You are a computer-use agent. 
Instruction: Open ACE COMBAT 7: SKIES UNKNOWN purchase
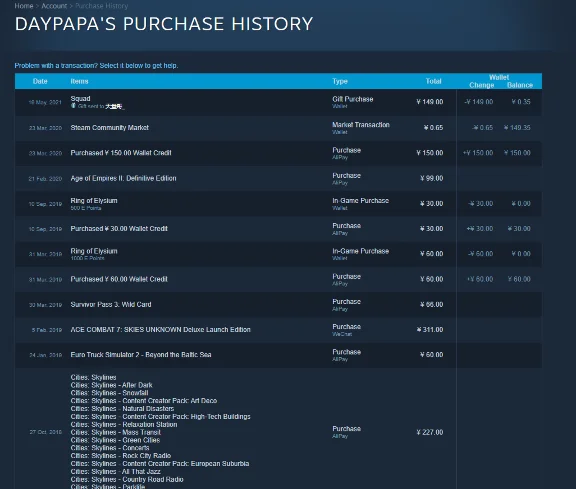pyautogui.click(x=278, y=330)
